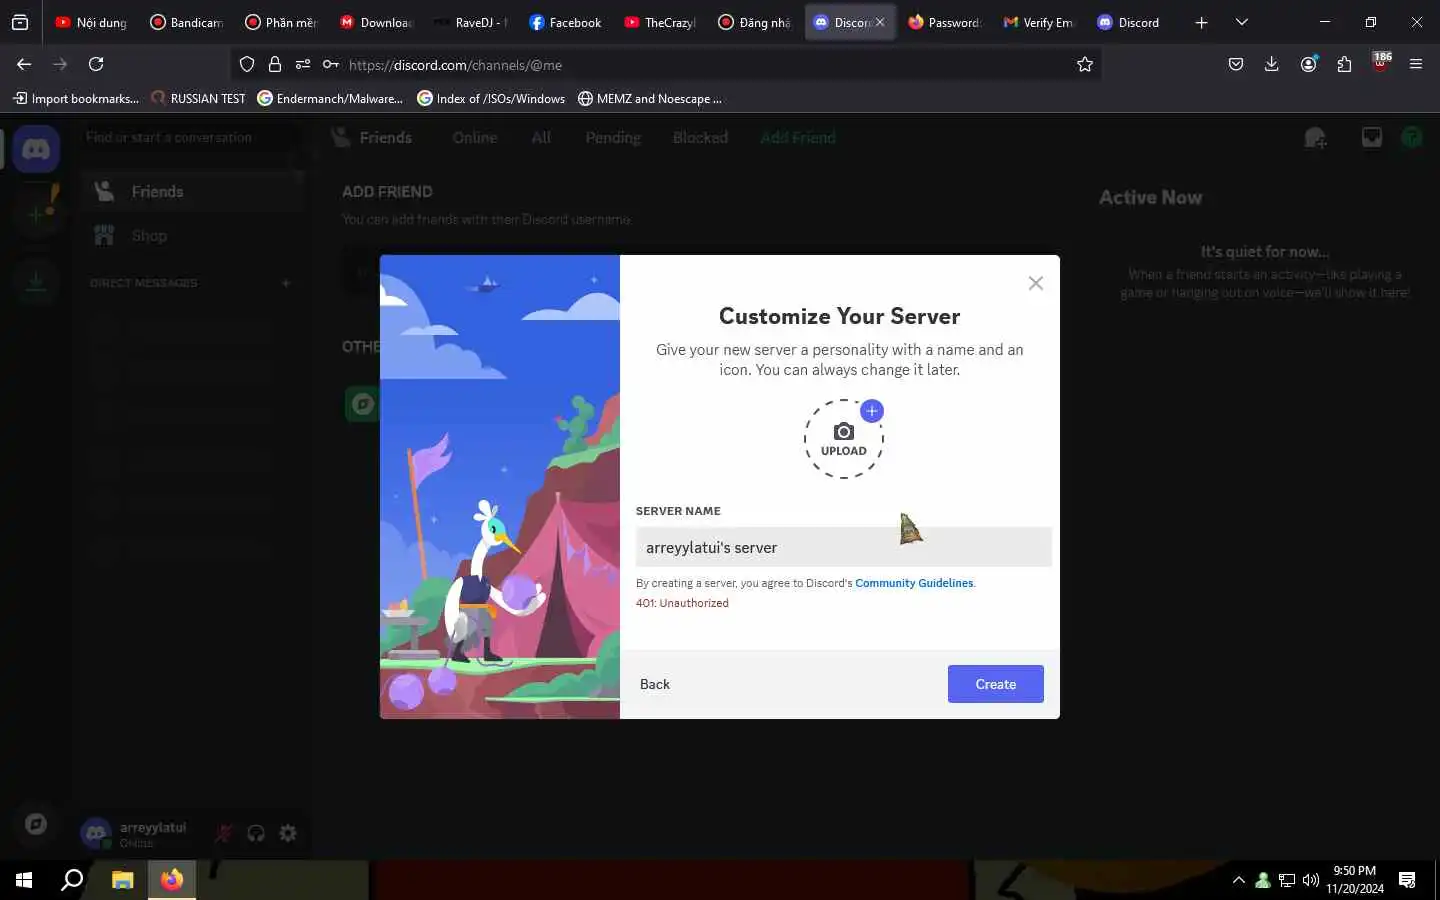Open Pocket save icon in toolbar
Image resolution: width=1440 pixels, height=900 pixels.
pos(1236,64)
